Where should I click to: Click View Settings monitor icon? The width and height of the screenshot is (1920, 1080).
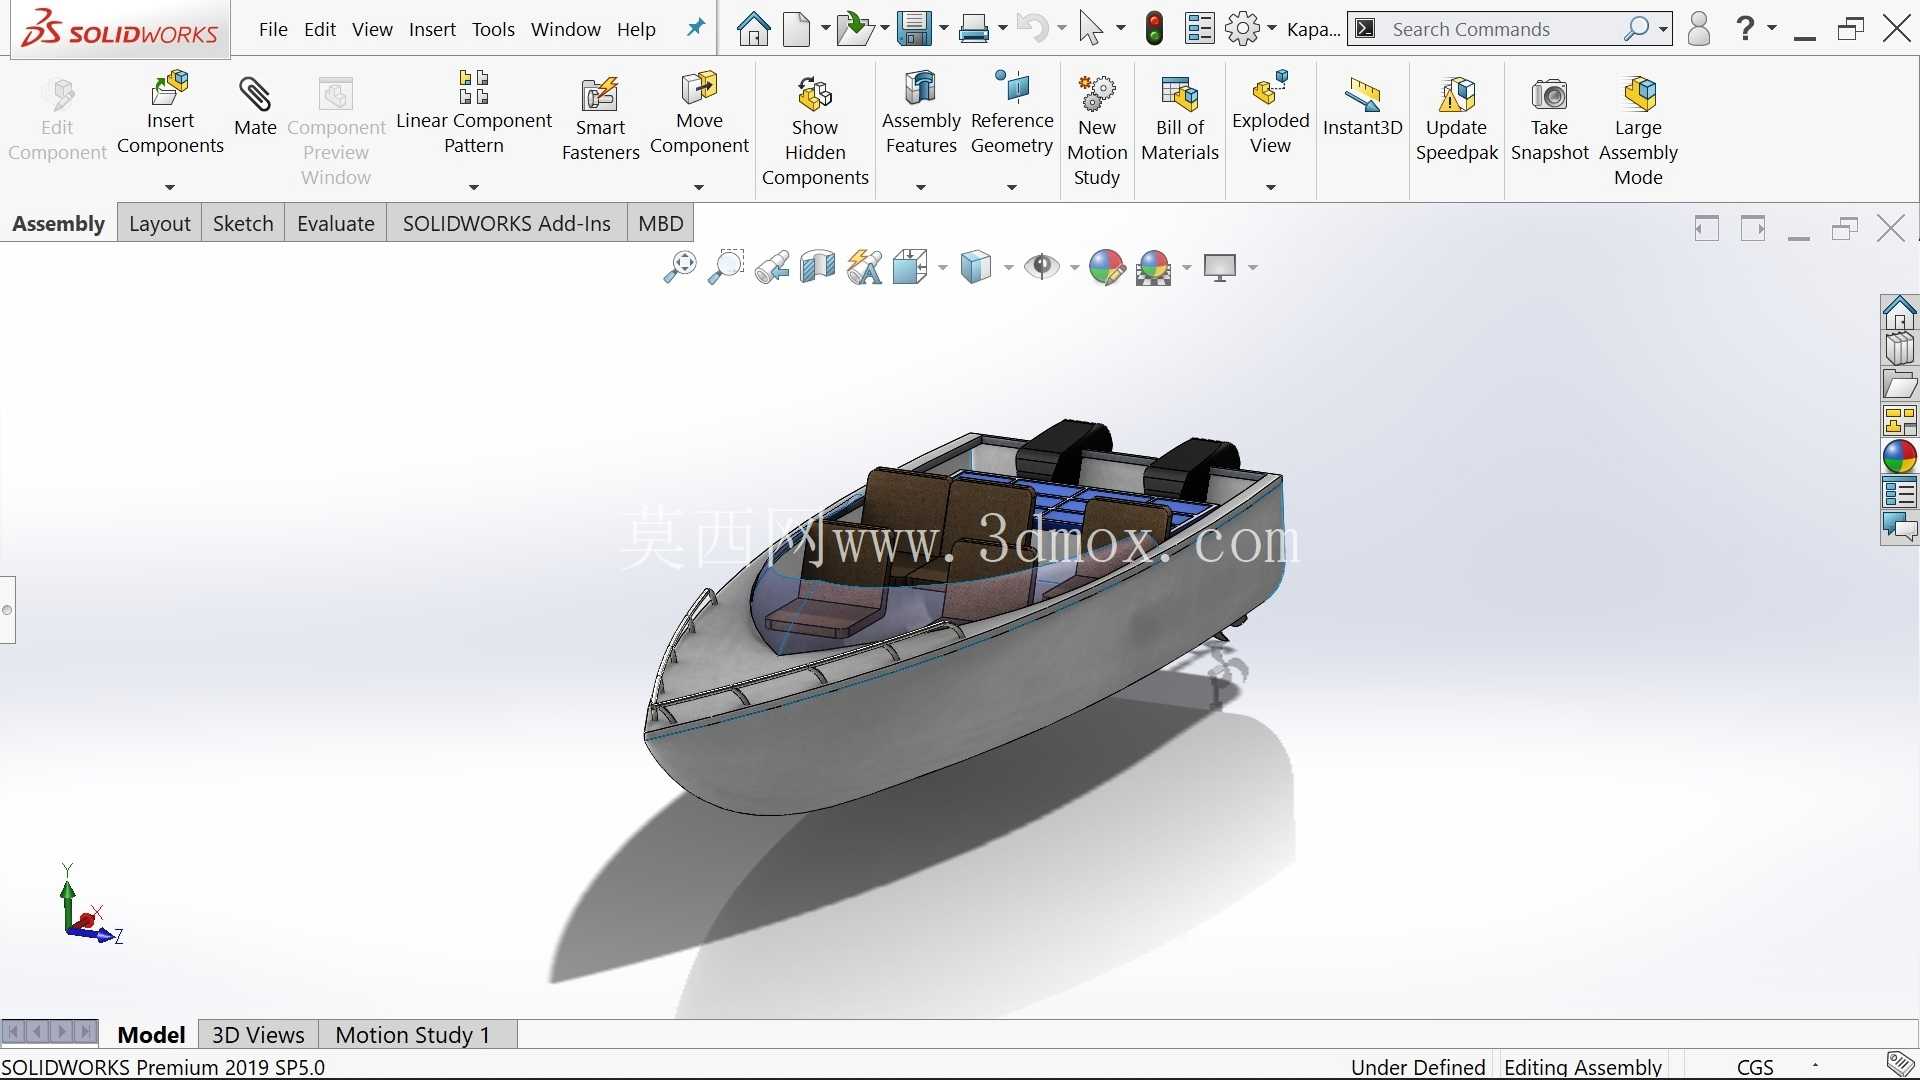point(1220,267)
